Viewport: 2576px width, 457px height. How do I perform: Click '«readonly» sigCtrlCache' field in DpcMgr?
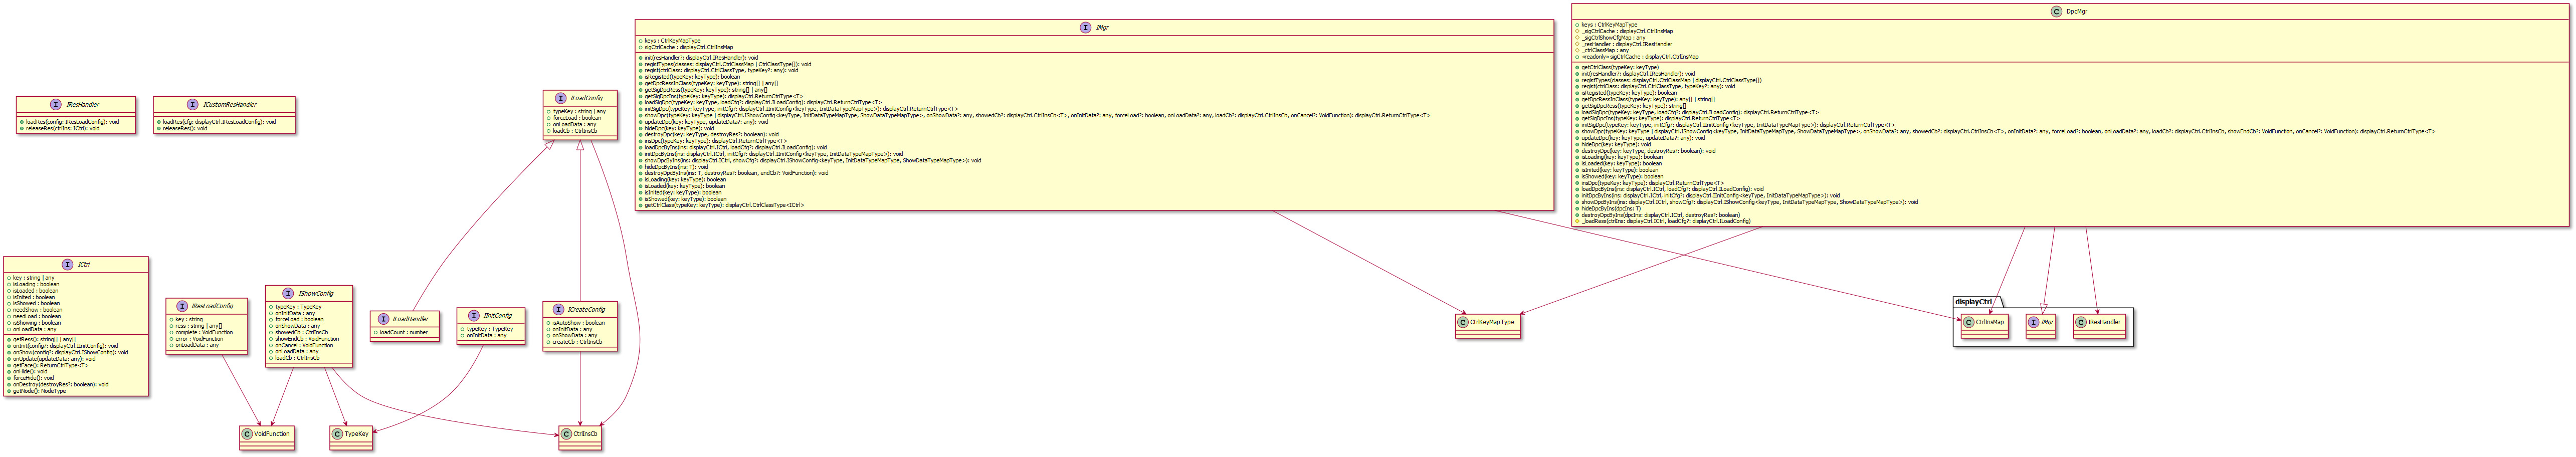[1639, 57]
